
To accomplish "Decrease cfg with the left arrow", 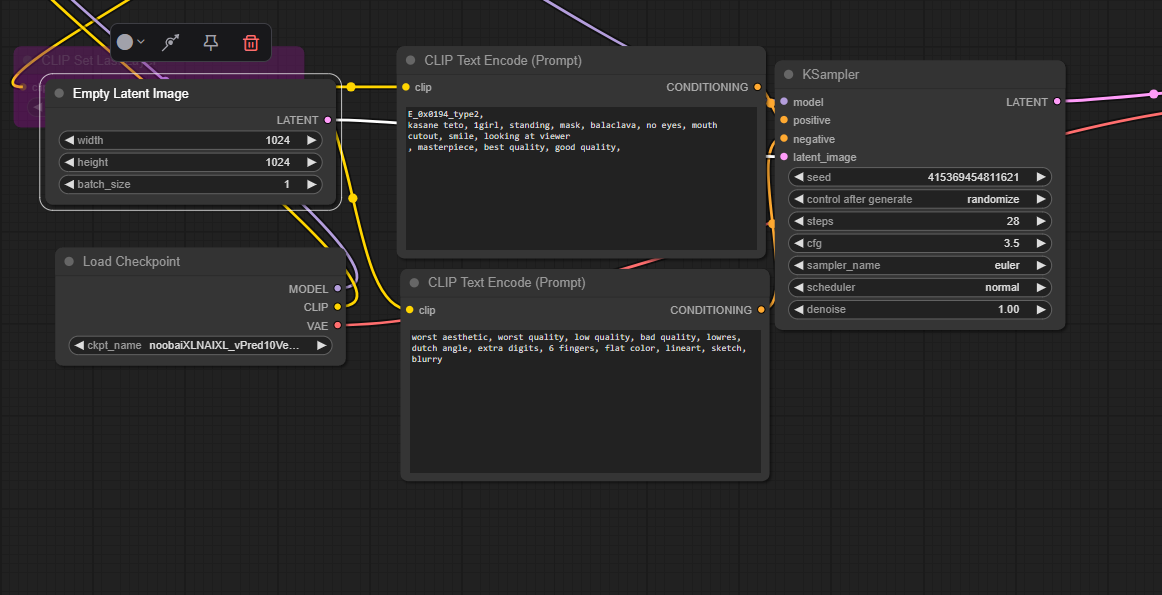I will click(x=798, y=243).
